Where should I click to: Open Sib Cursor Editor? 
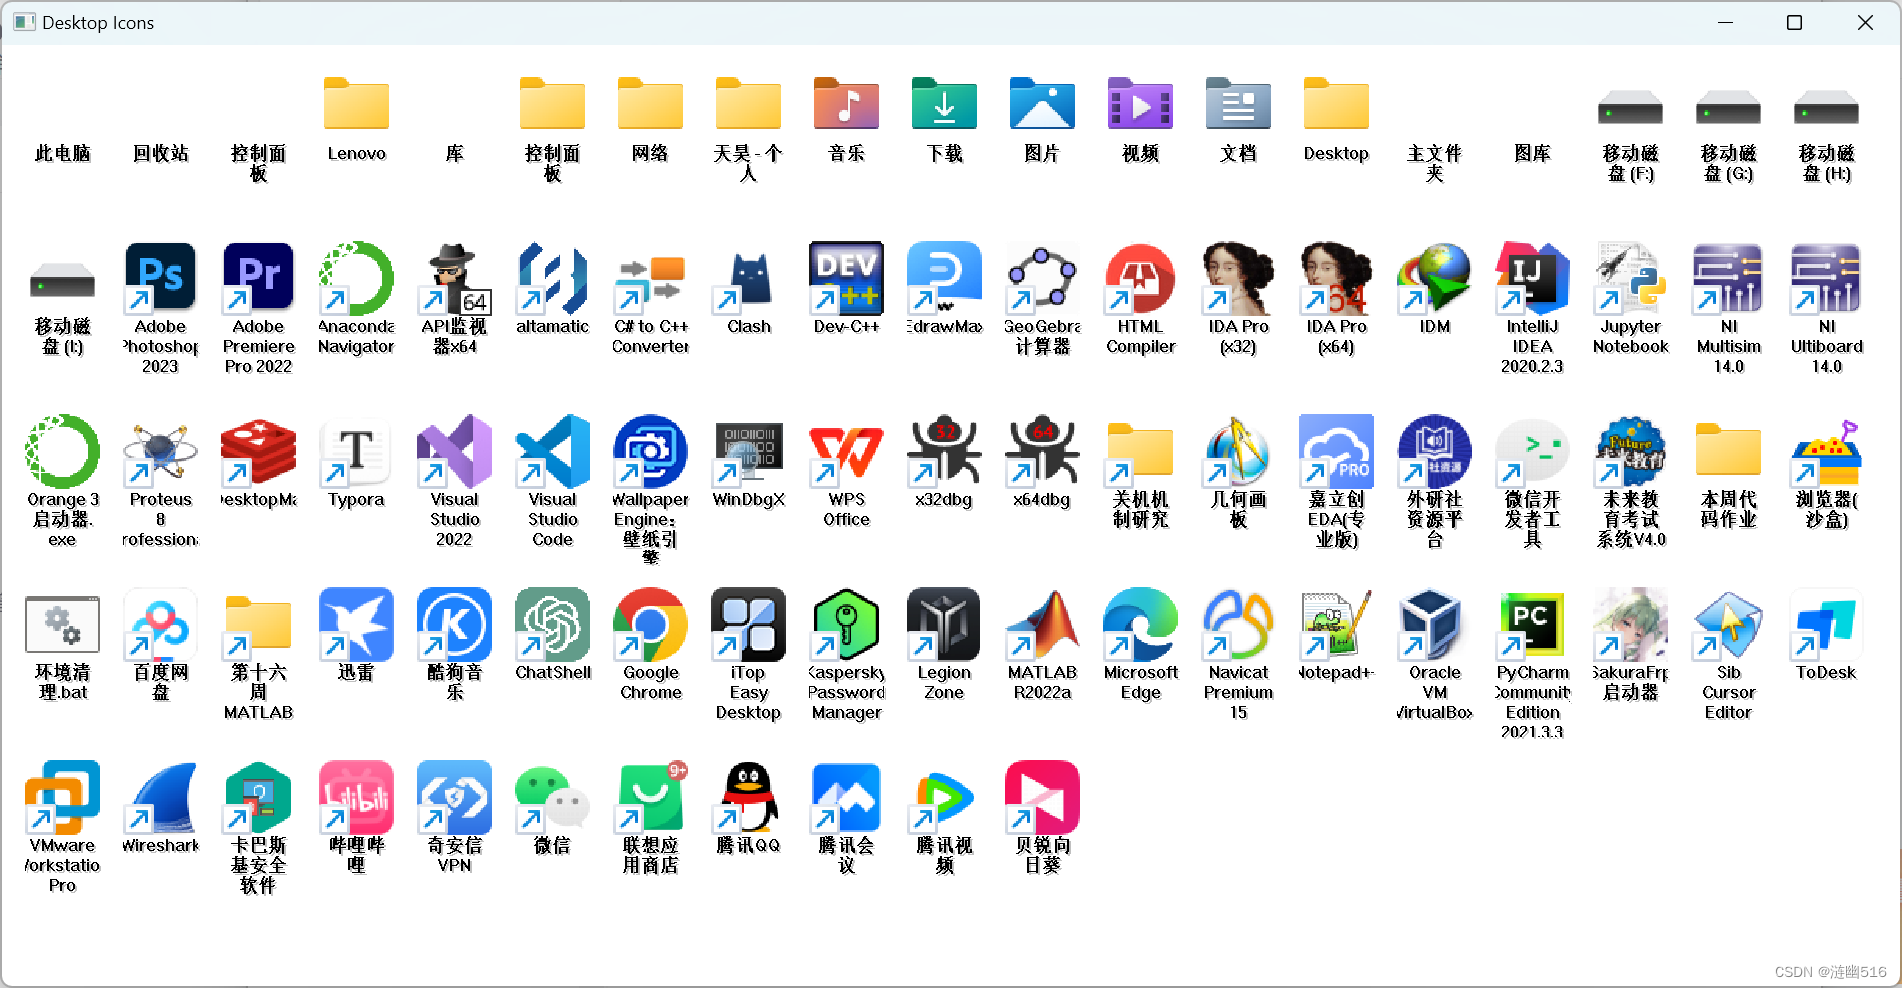[x=1728, y=624]
